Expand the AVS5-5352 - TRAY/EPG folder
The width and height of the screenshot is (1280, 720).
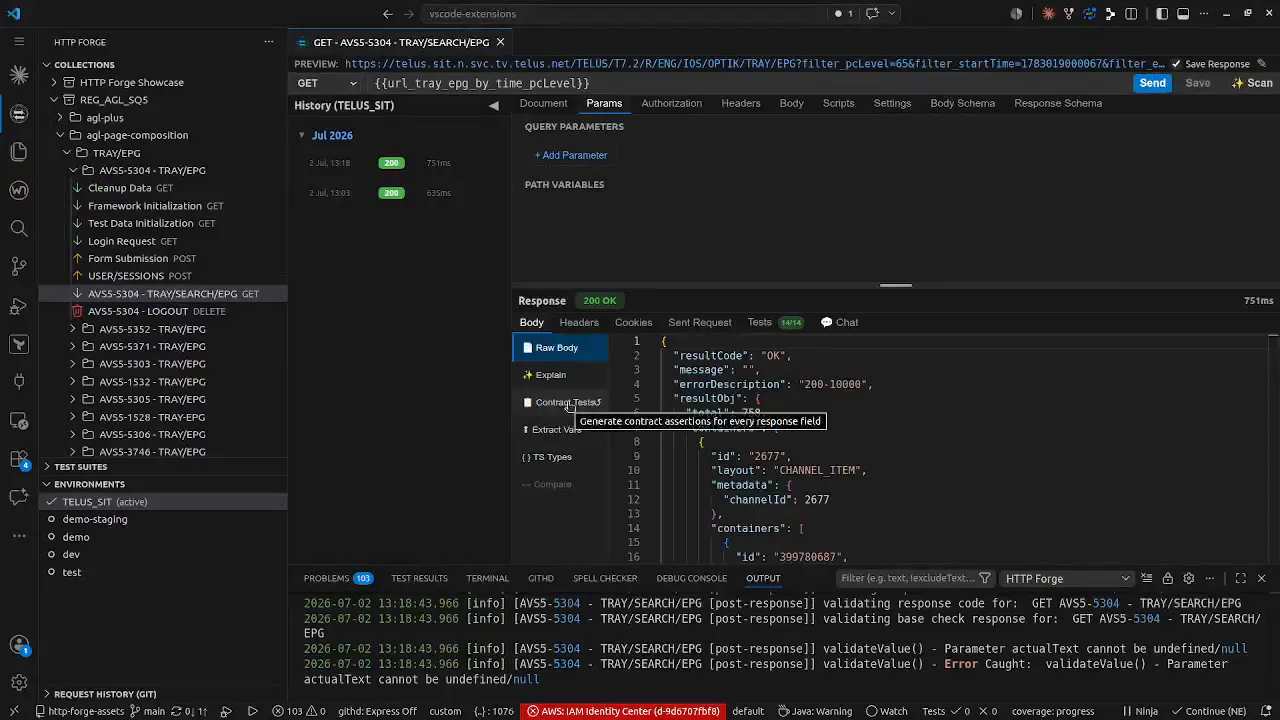click(73, 329)
